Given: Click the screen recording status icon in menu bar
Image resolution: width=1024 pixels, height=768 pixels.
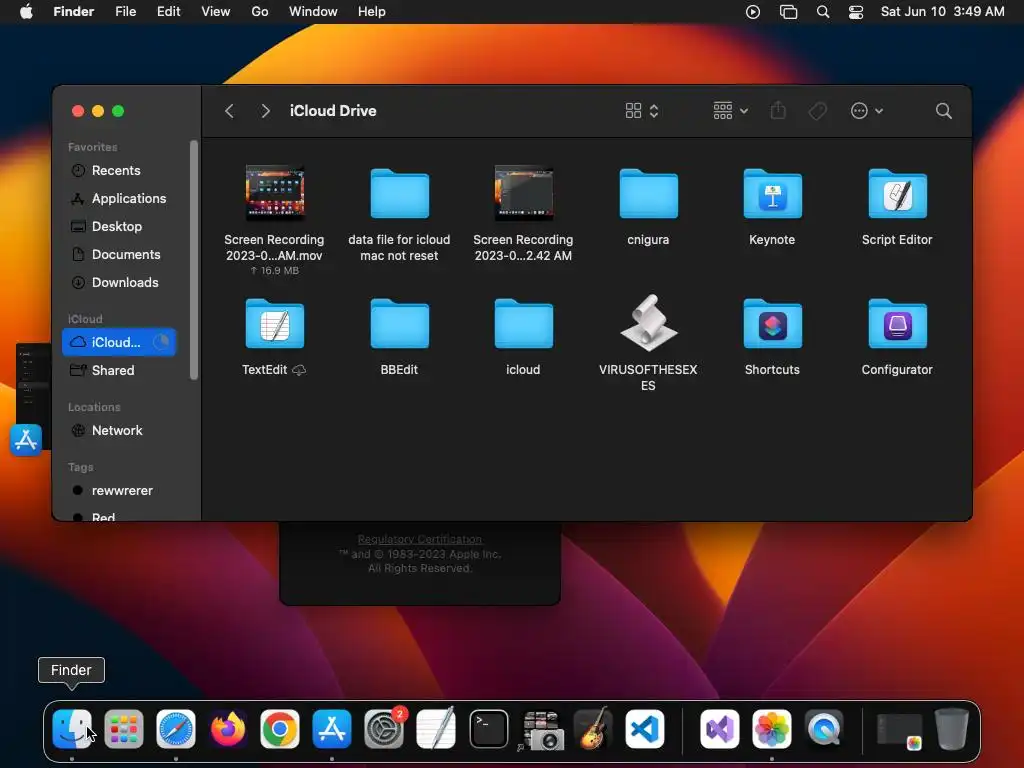Looking at the screenshot, I should (x=753, y=12).
